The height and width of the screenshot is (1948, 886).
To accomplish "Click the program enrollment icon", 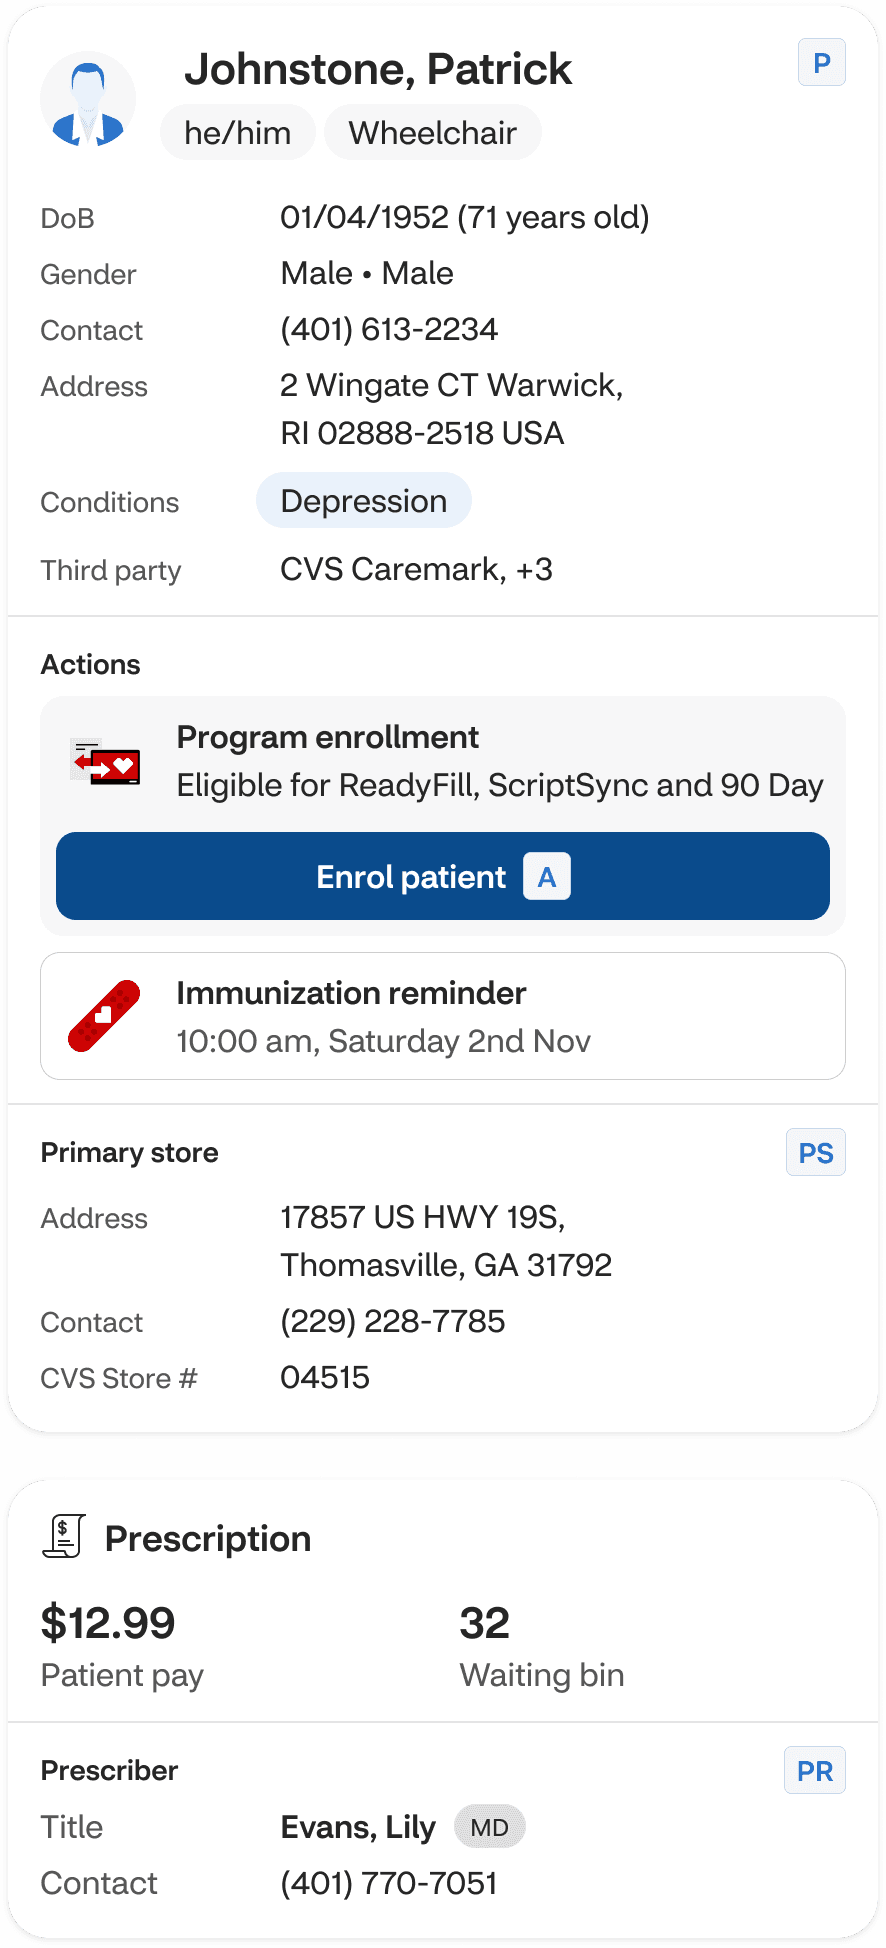I will coord(106,764).
